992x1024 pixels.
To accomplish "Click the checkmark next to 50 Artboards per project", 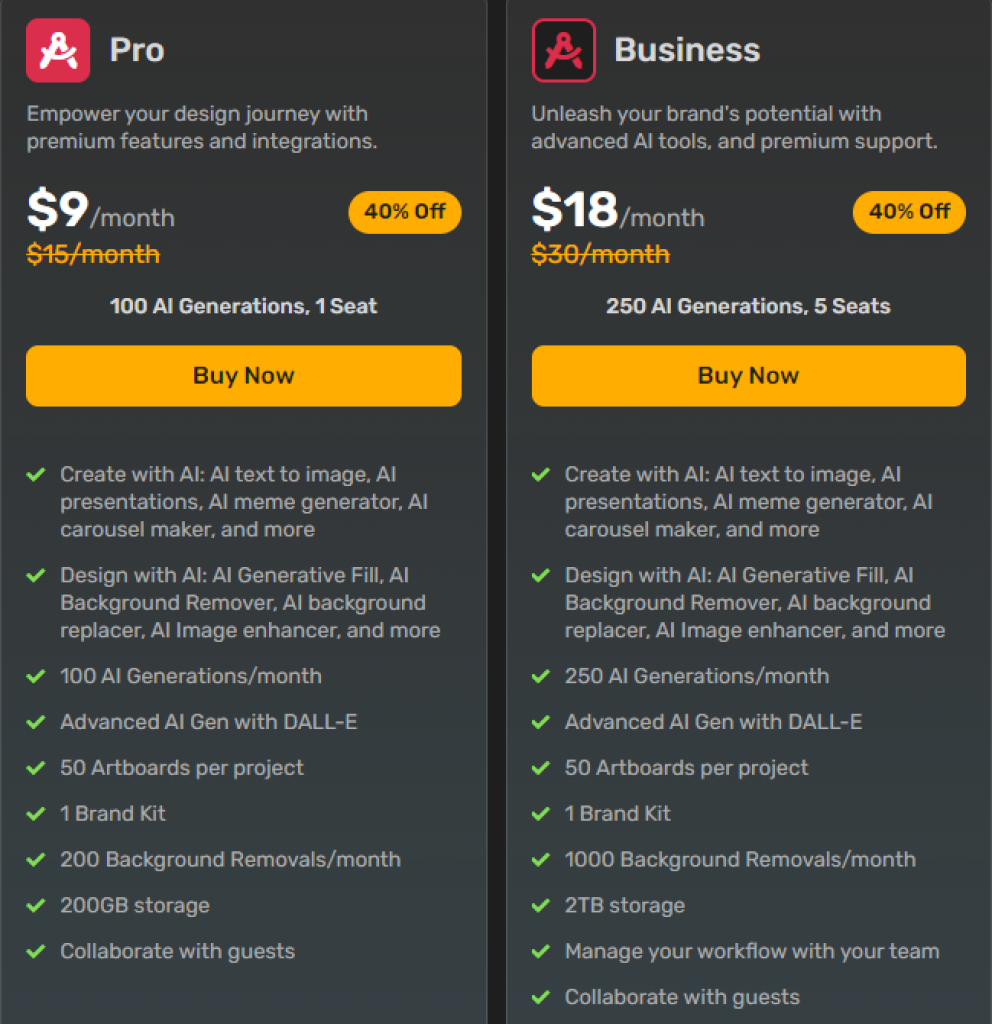I will 38,768.
